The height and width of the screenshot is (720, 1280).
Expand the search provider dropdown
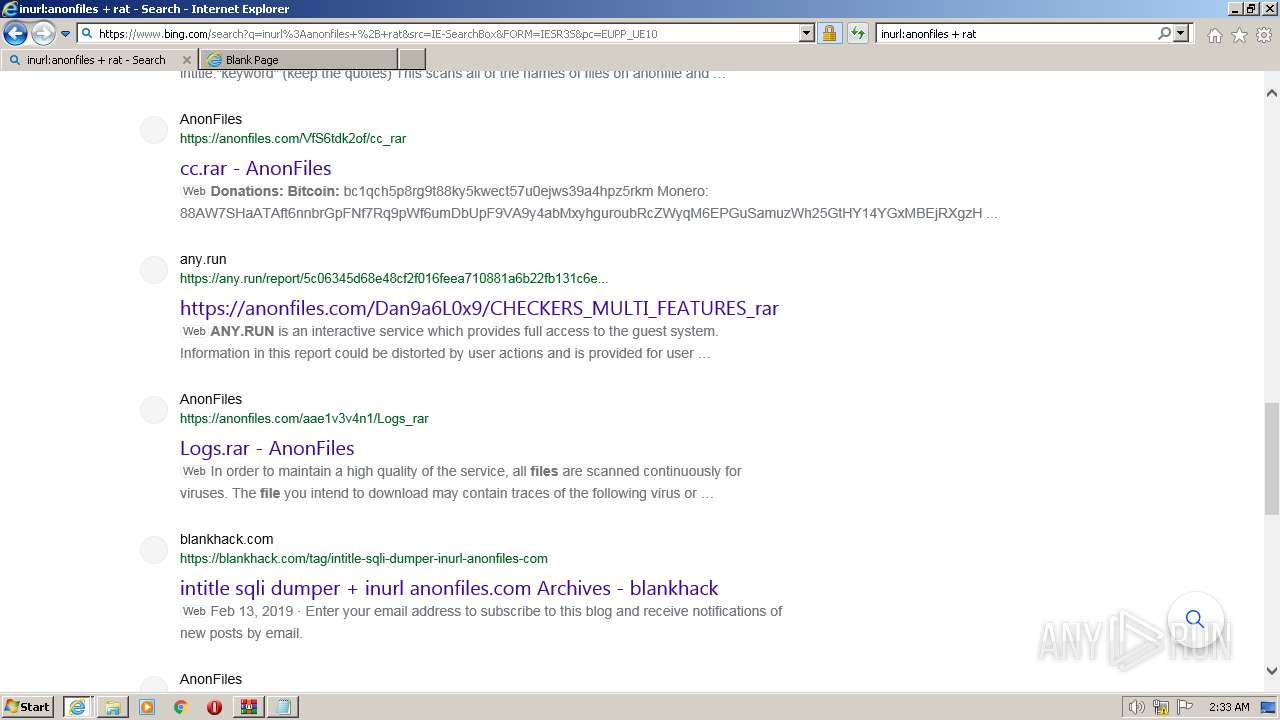click(x=1181, y=33)
